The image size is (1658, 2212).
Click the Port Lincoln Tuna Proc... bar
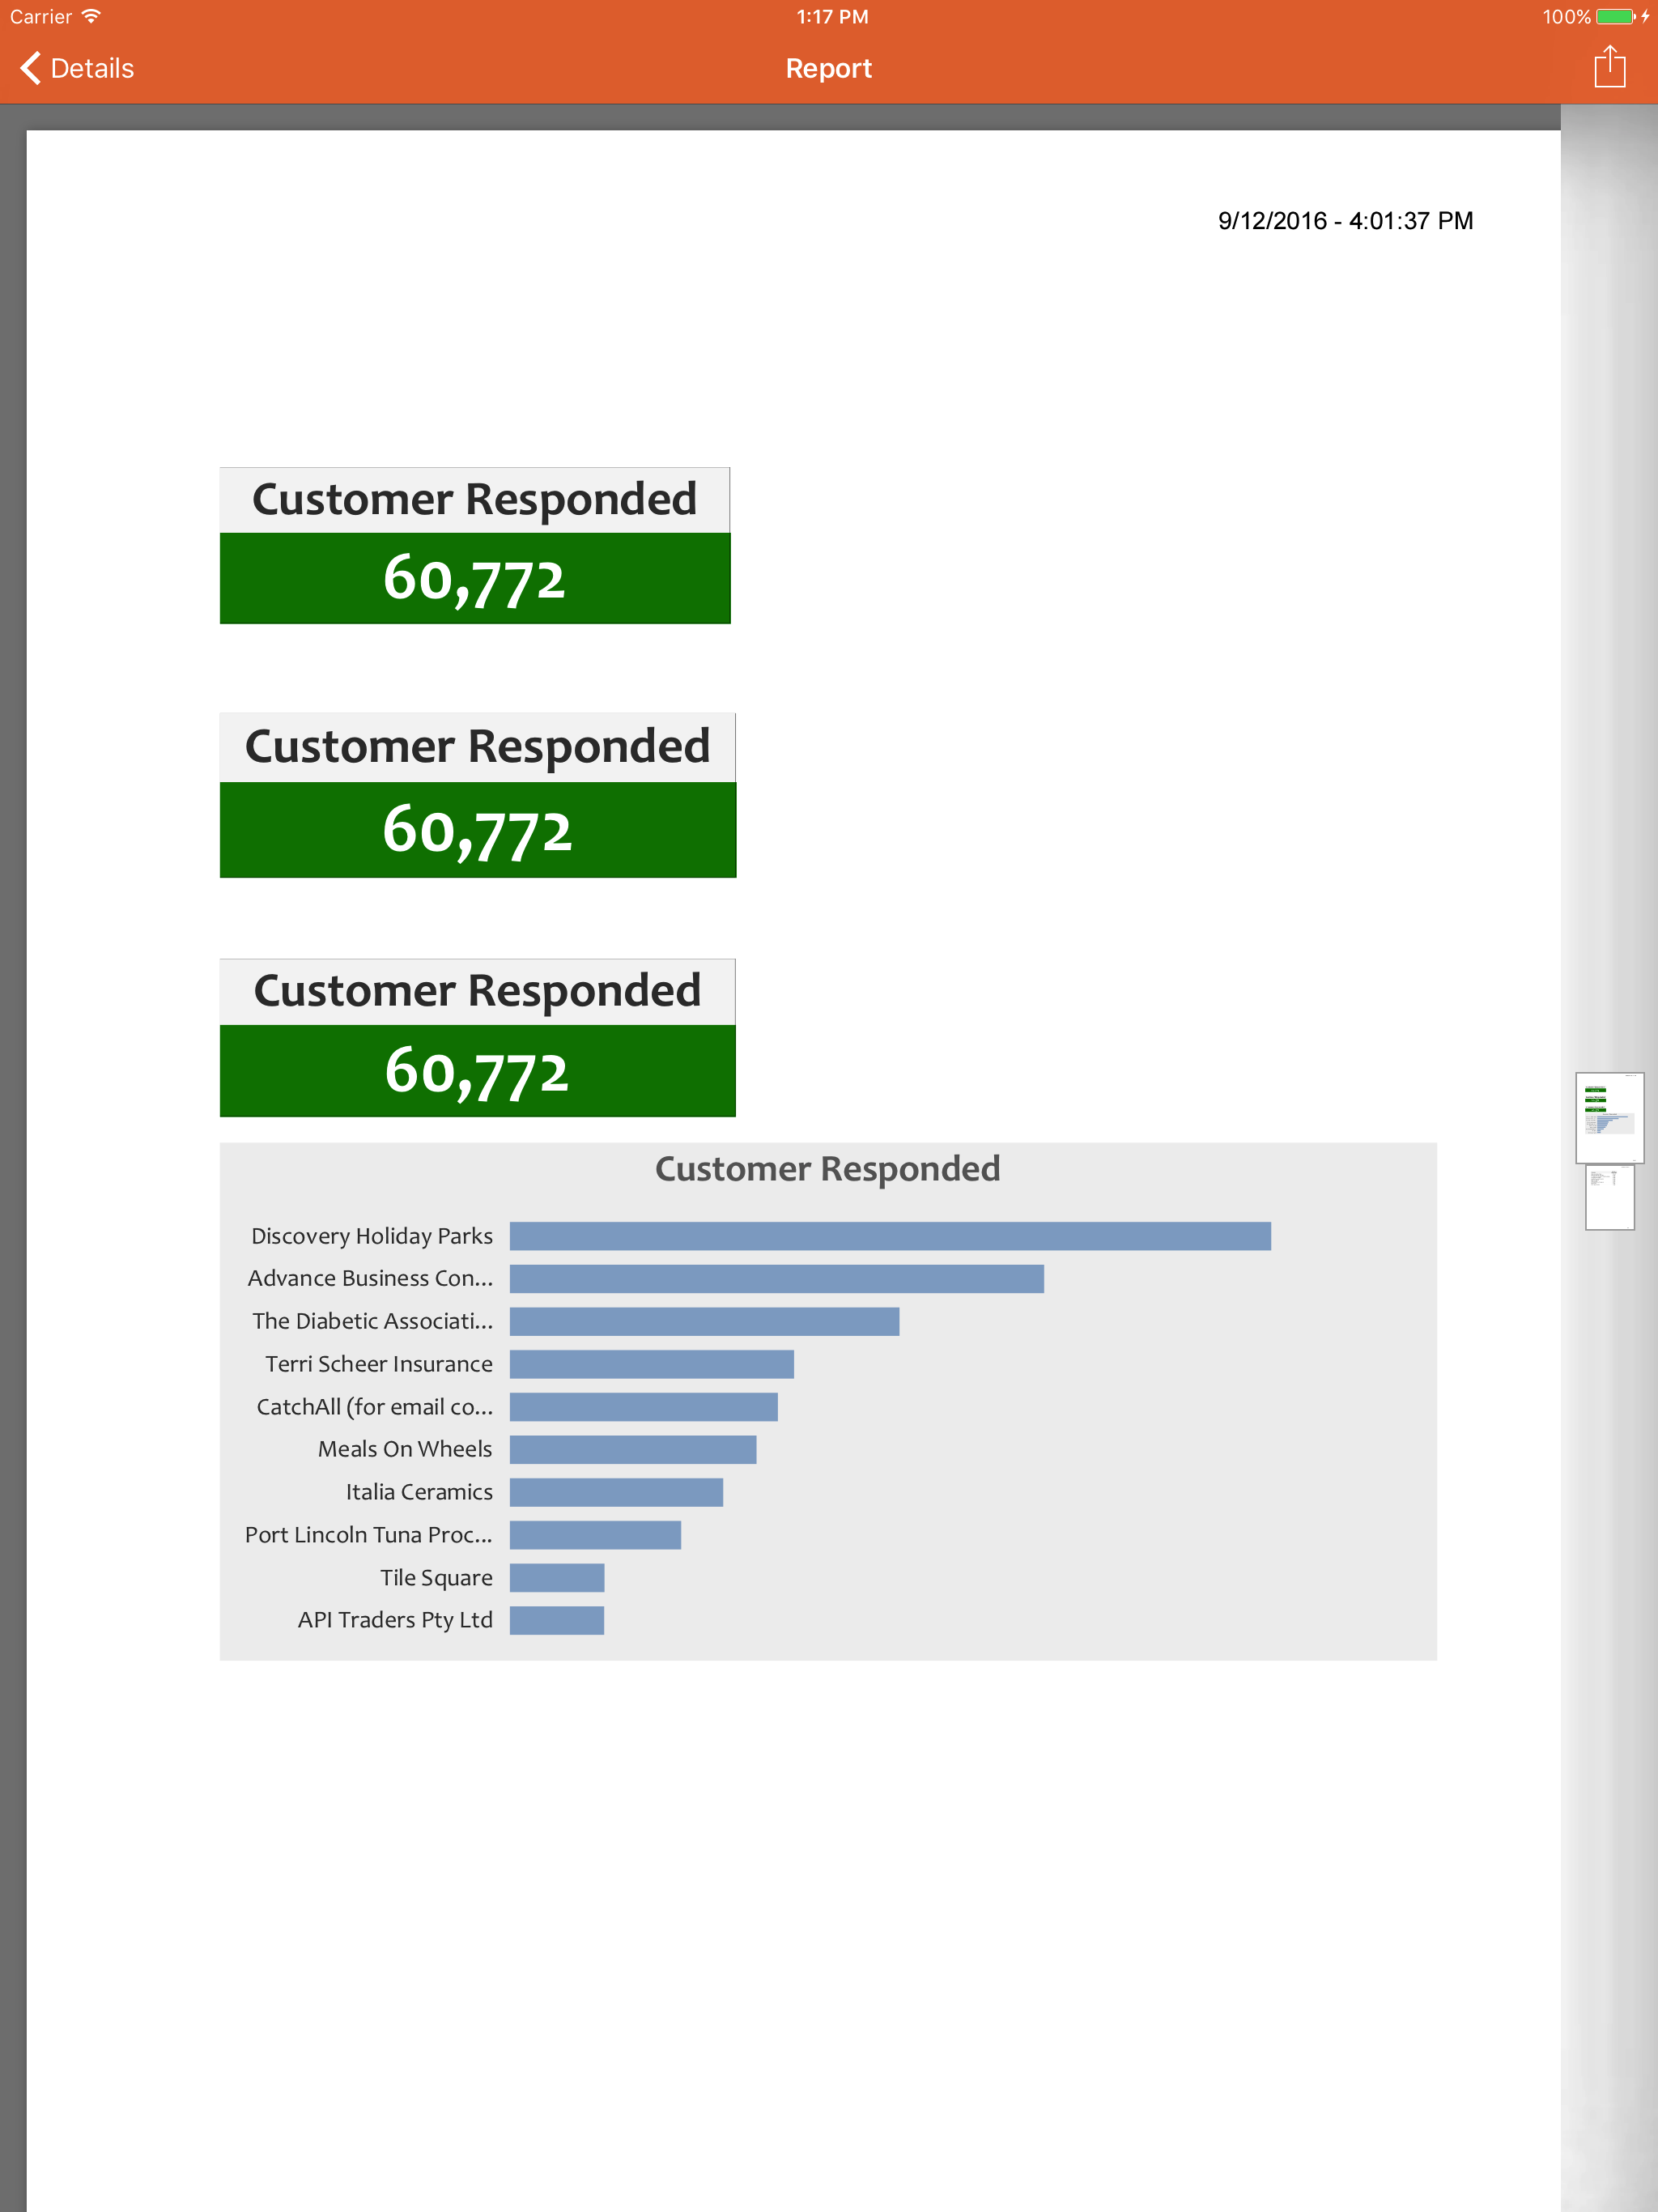click(595, 1535)
